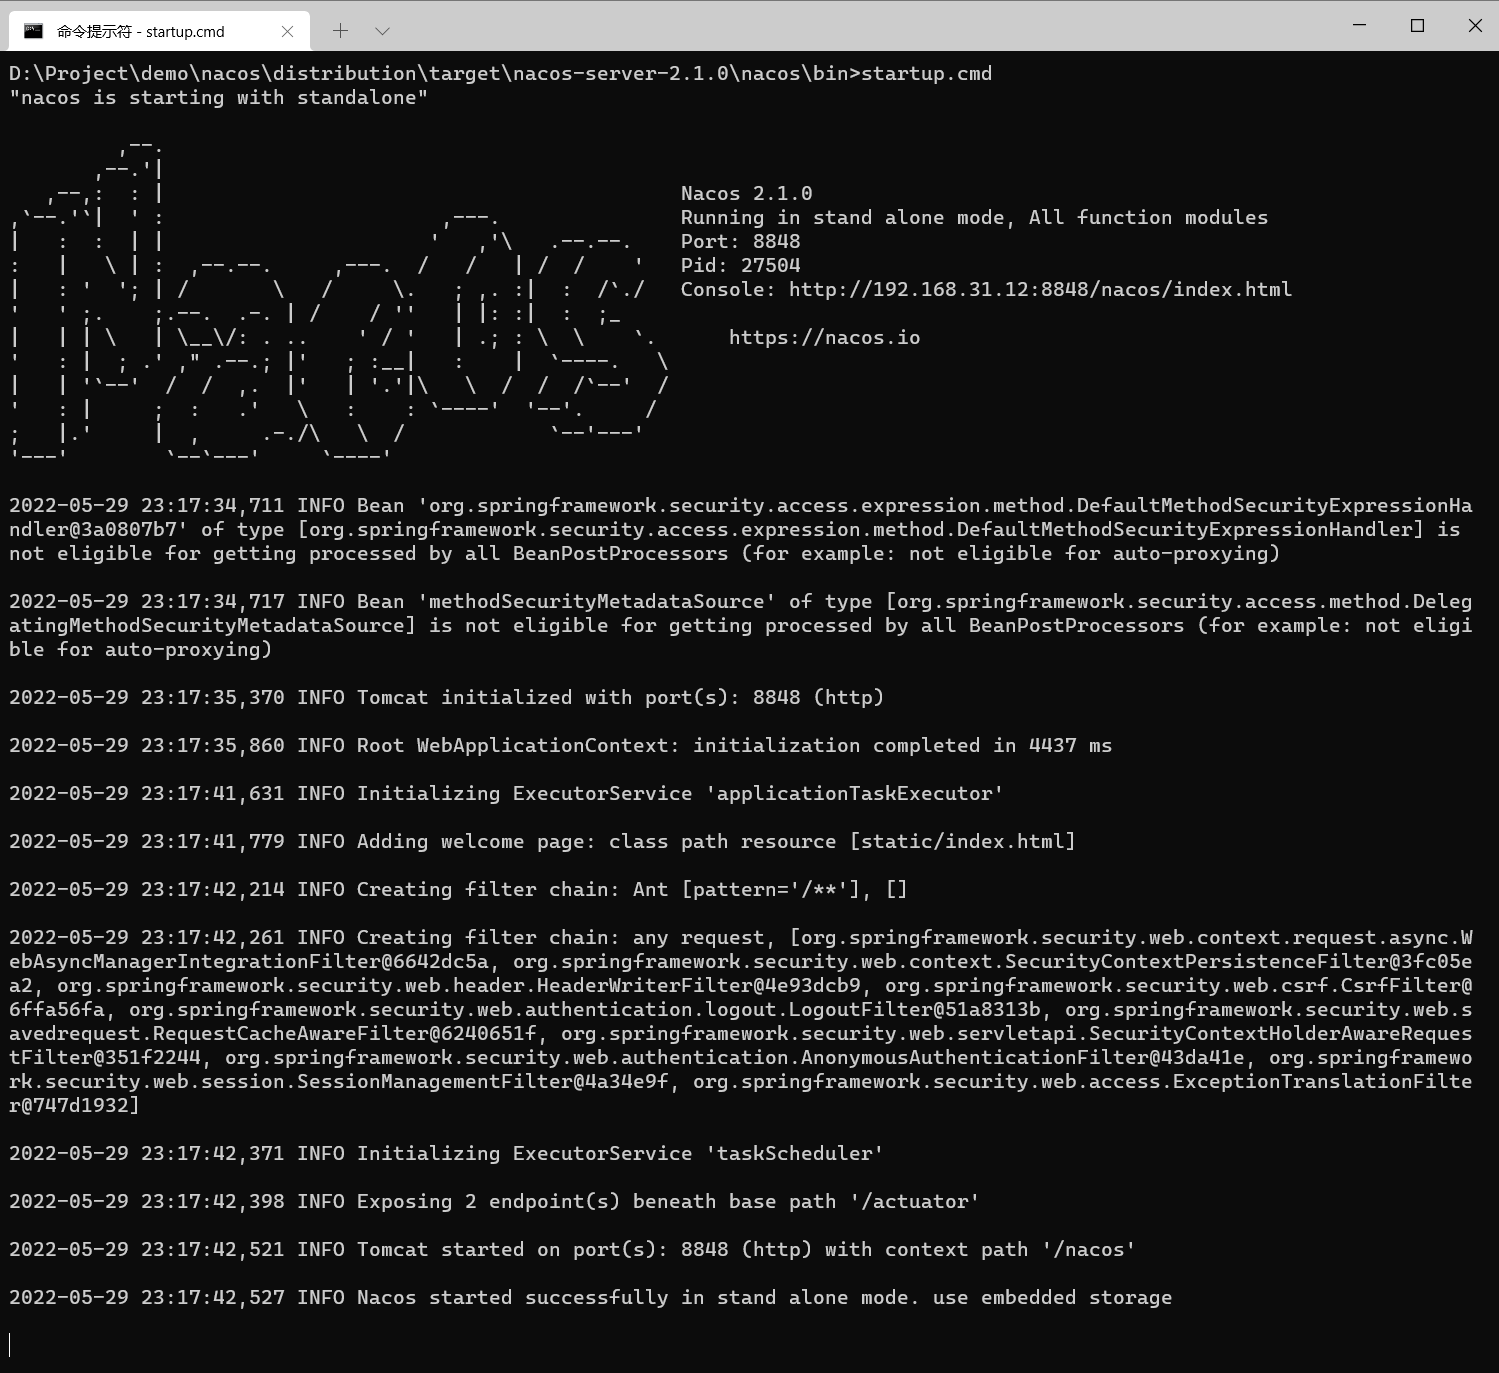Click 'Tomcat started on port(s)' log line
The image size is (1499, 1373).
point(572,1250)
